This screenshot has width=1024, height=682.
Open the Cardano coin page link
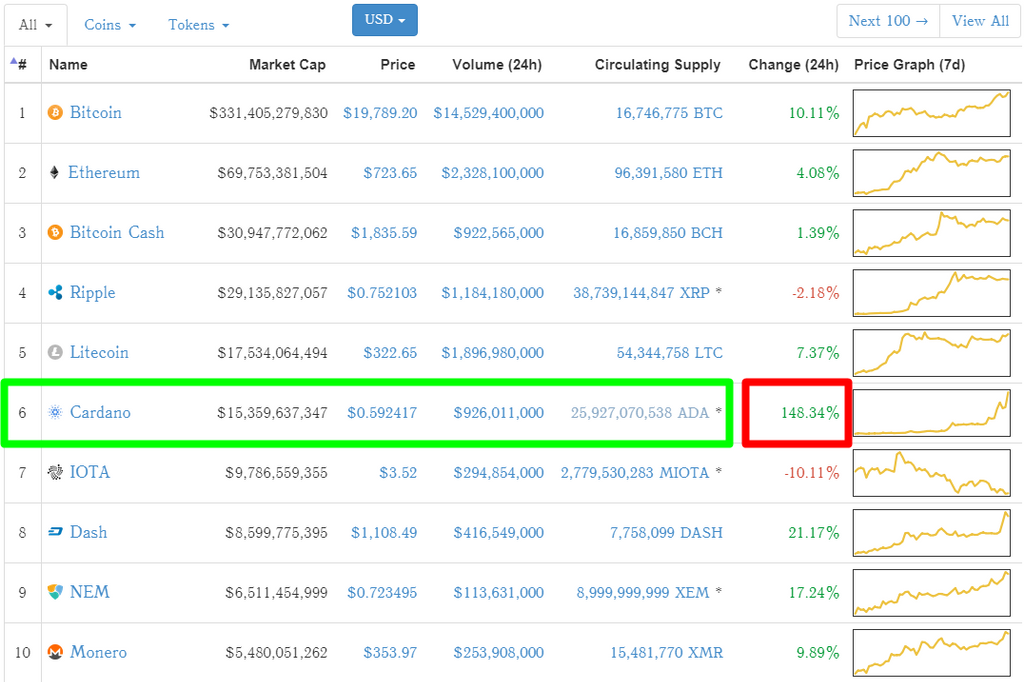tap(100, 412)
